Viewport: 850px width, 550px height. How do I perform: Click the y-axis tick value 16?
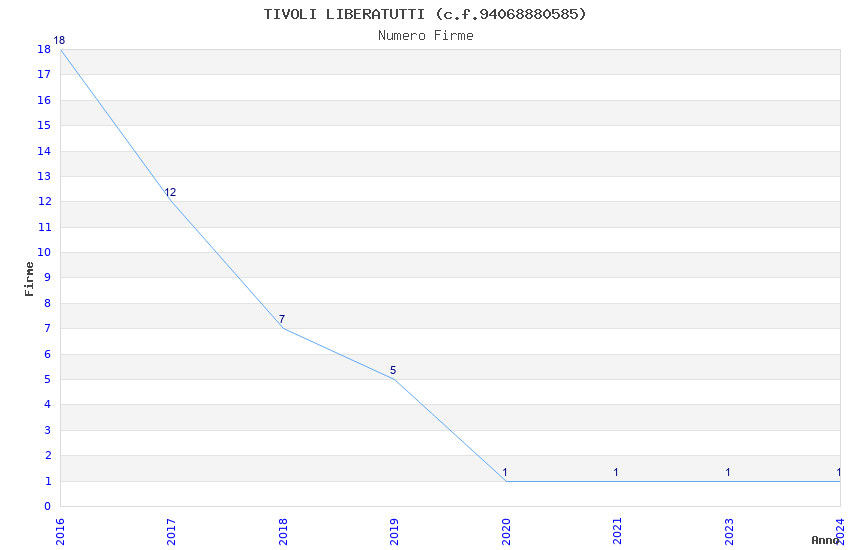point(44,100)
